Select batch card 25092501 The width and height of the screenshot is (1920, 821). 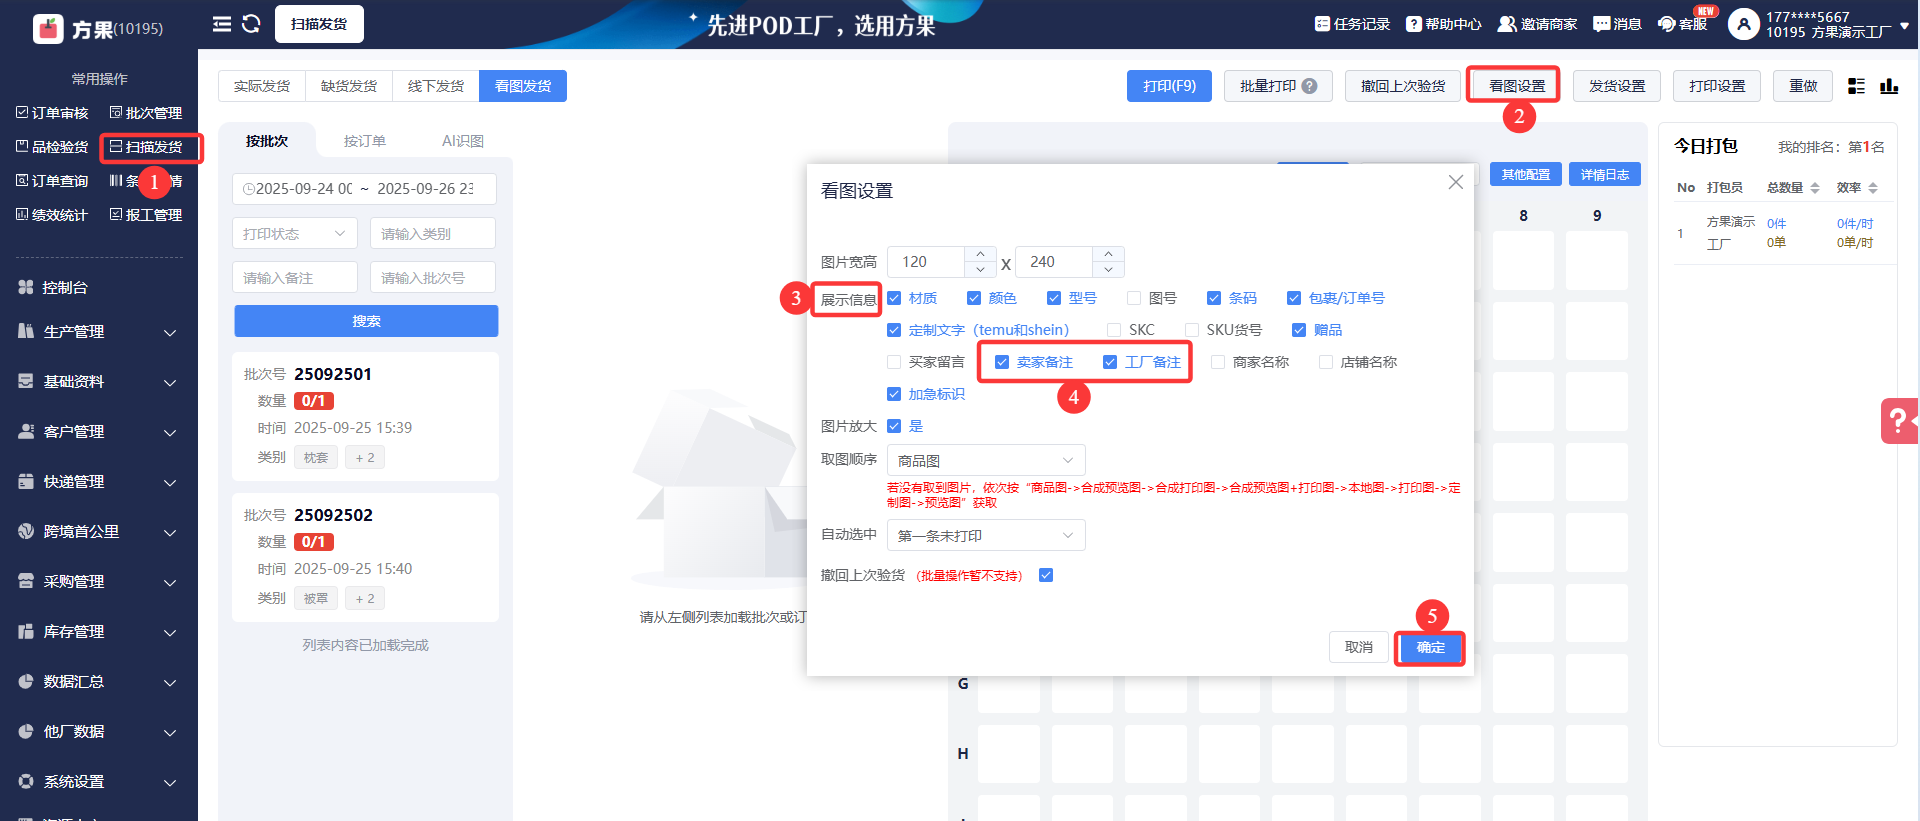[366, 416]
